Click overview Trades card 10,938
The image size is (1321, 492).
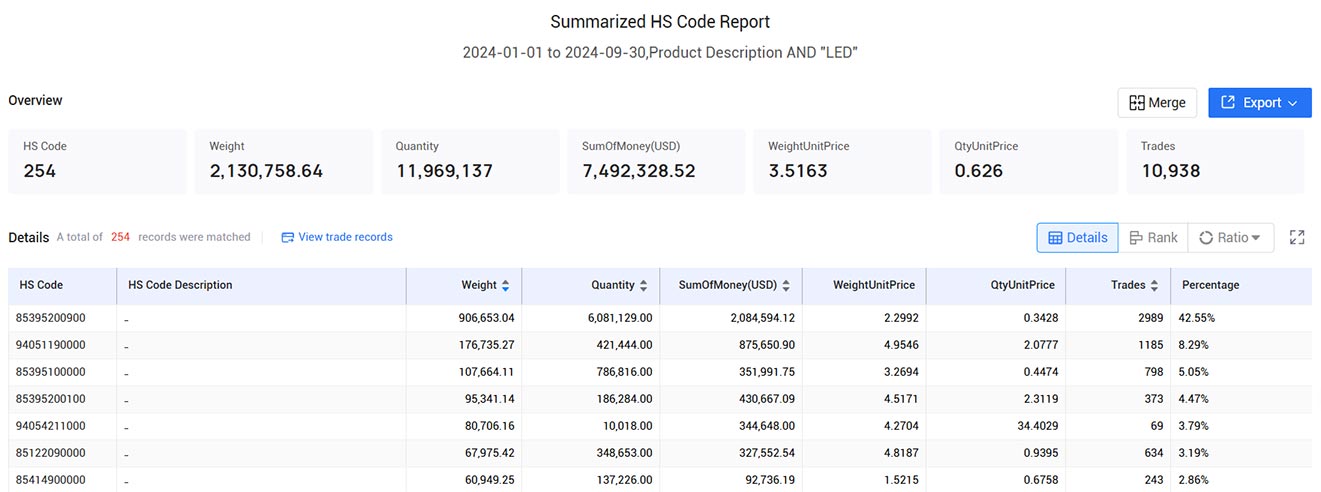(x=1215, y=161)
